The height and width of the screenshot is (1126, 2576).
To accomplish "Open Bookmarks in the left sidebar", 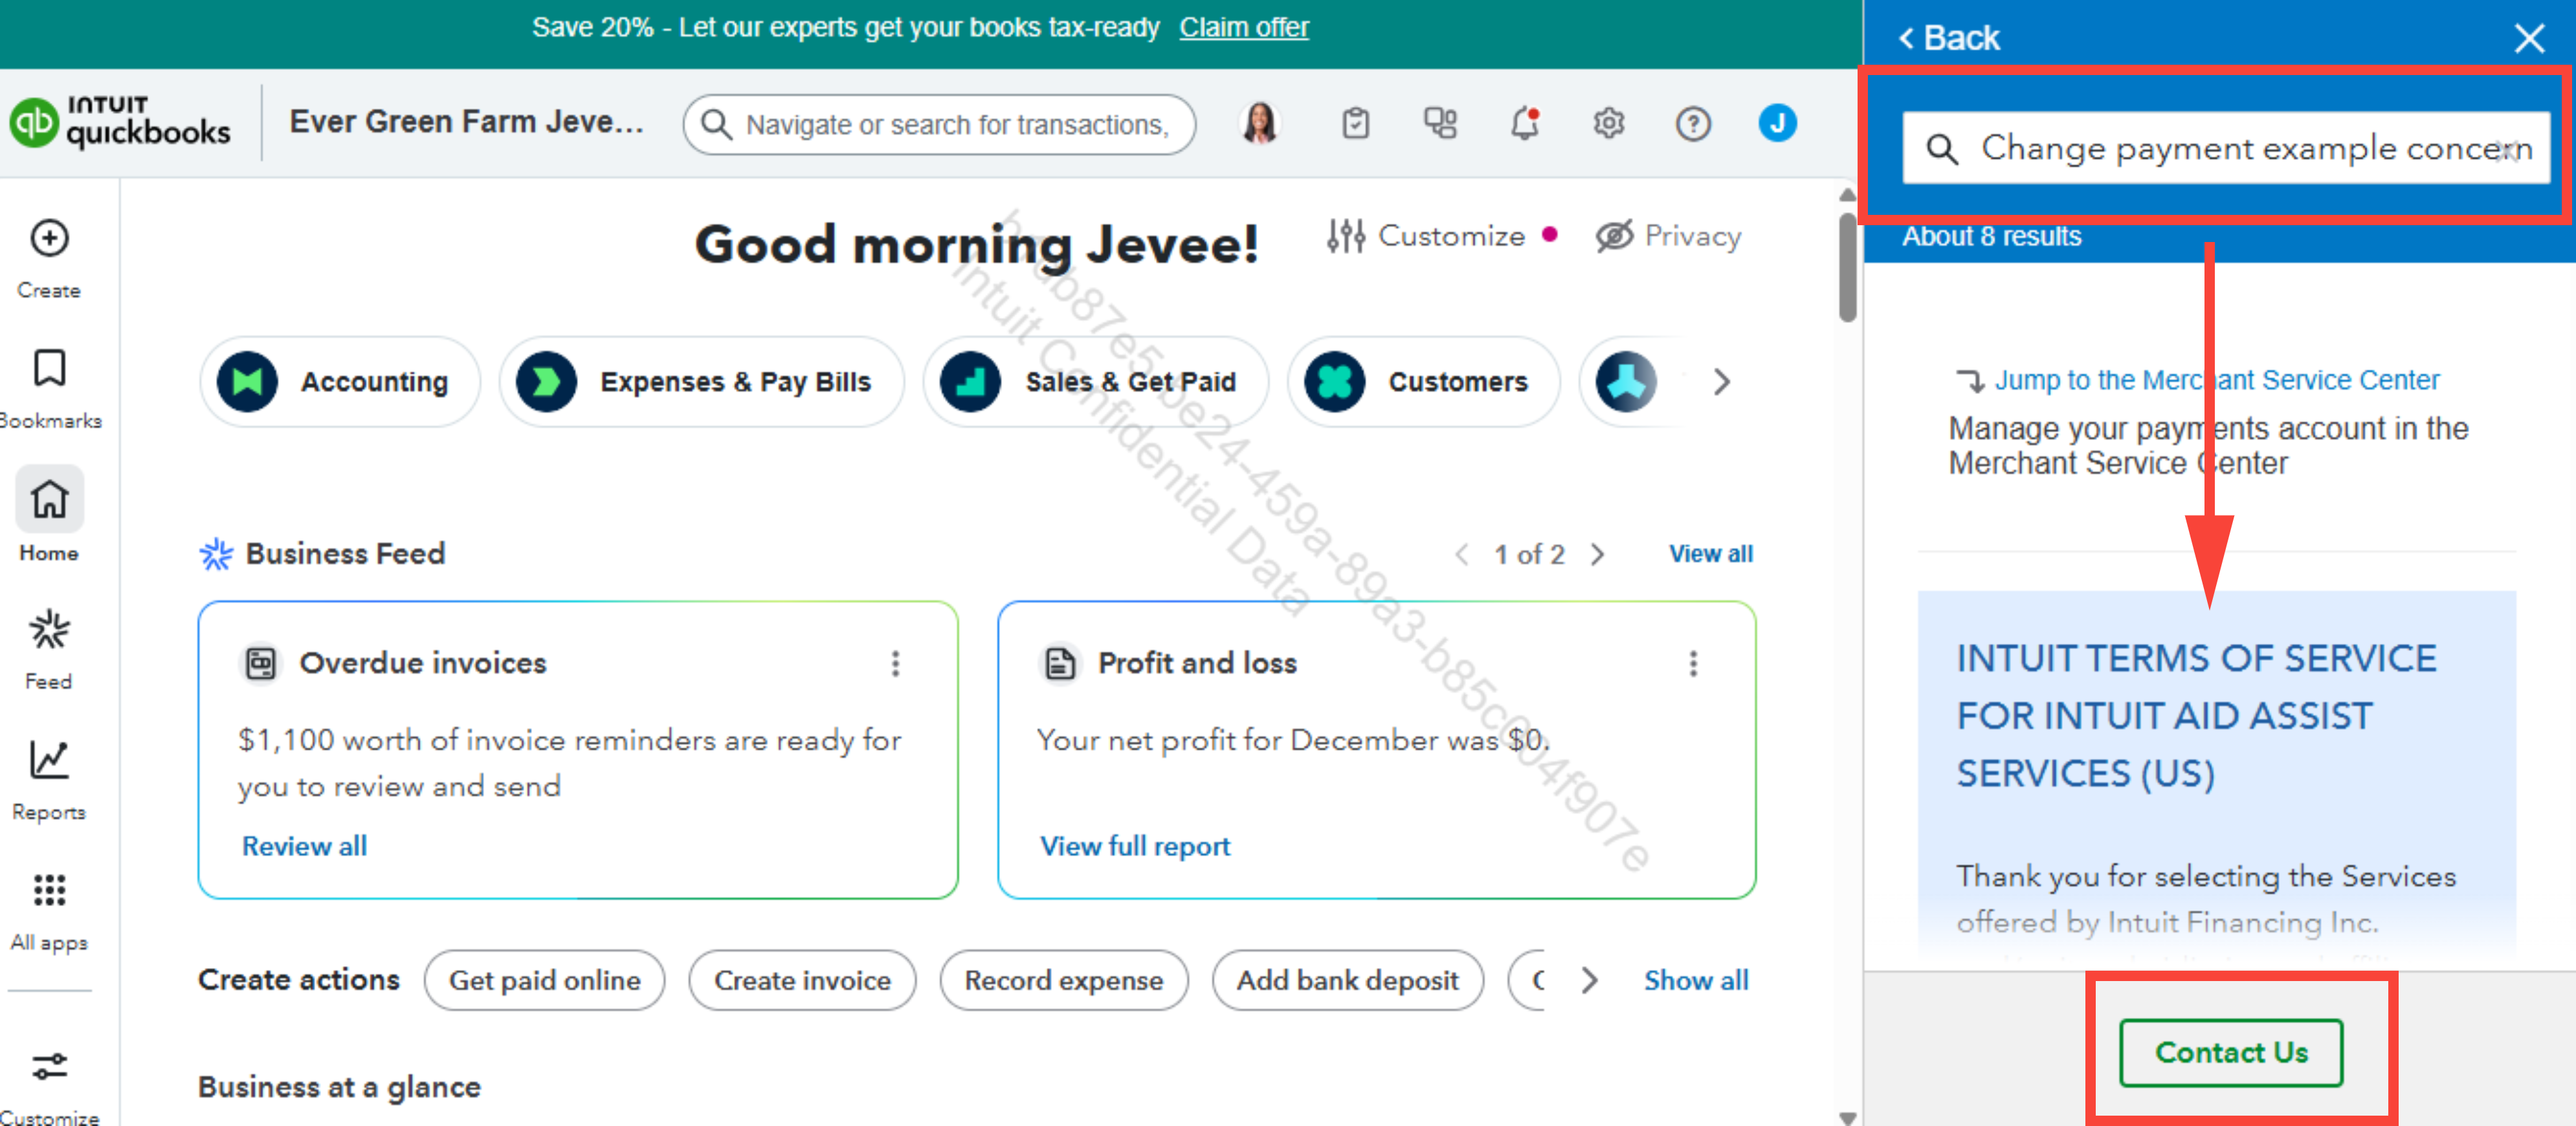I will (49, 369).
